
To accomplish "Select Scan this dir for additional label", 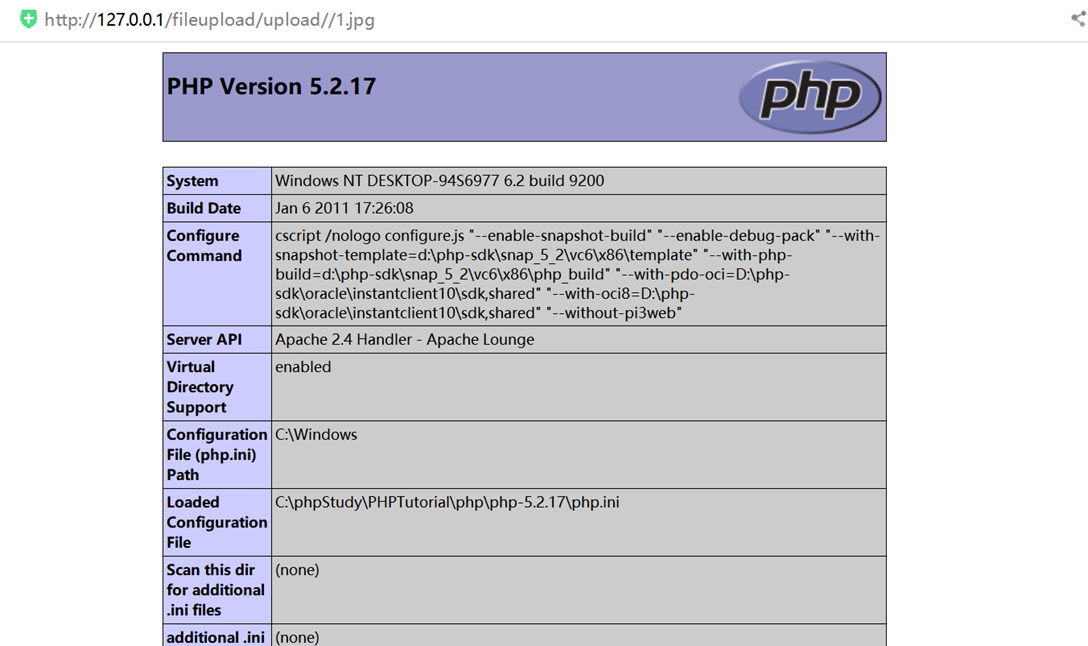I will coord(217,590).
